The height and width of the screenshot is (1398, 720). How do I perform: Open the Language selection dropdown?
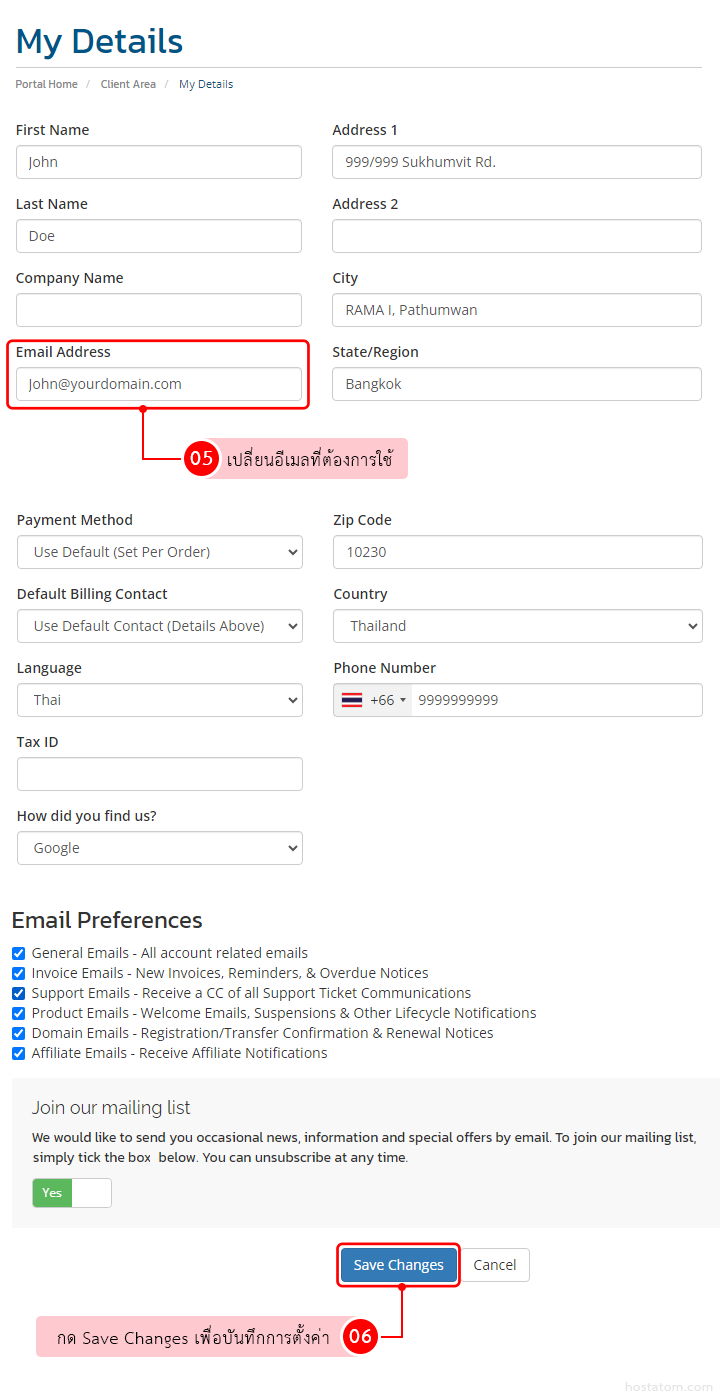pyautogui.click(x=160, y=700)
